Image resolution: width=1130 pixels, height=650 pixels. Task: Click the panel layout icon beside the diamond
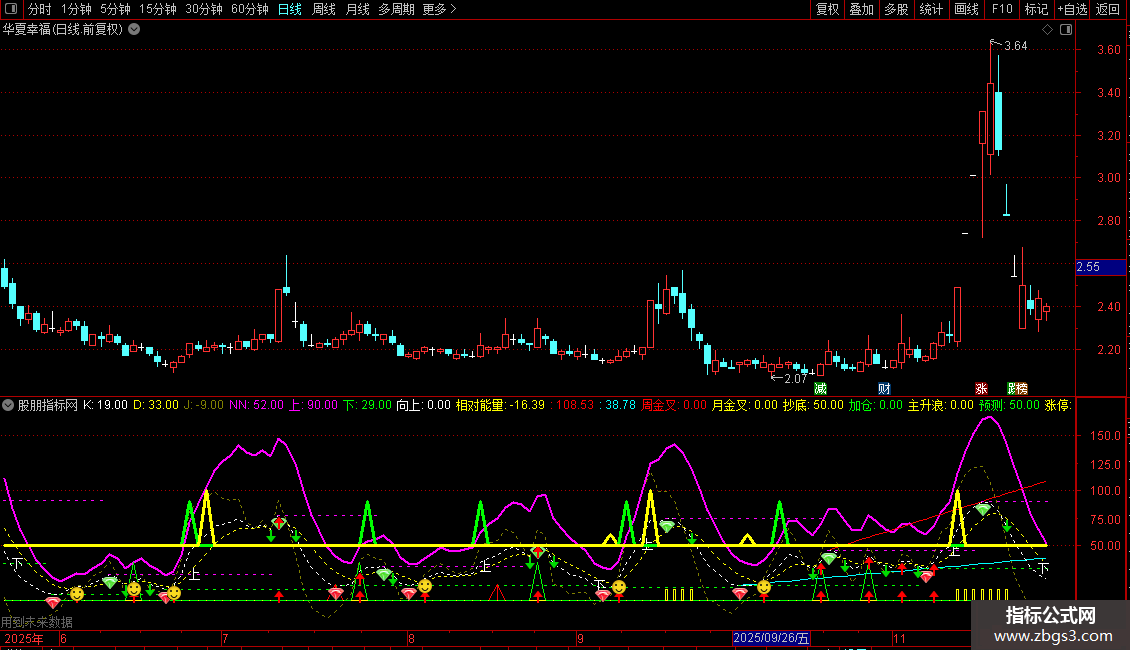pos(1066,30)
